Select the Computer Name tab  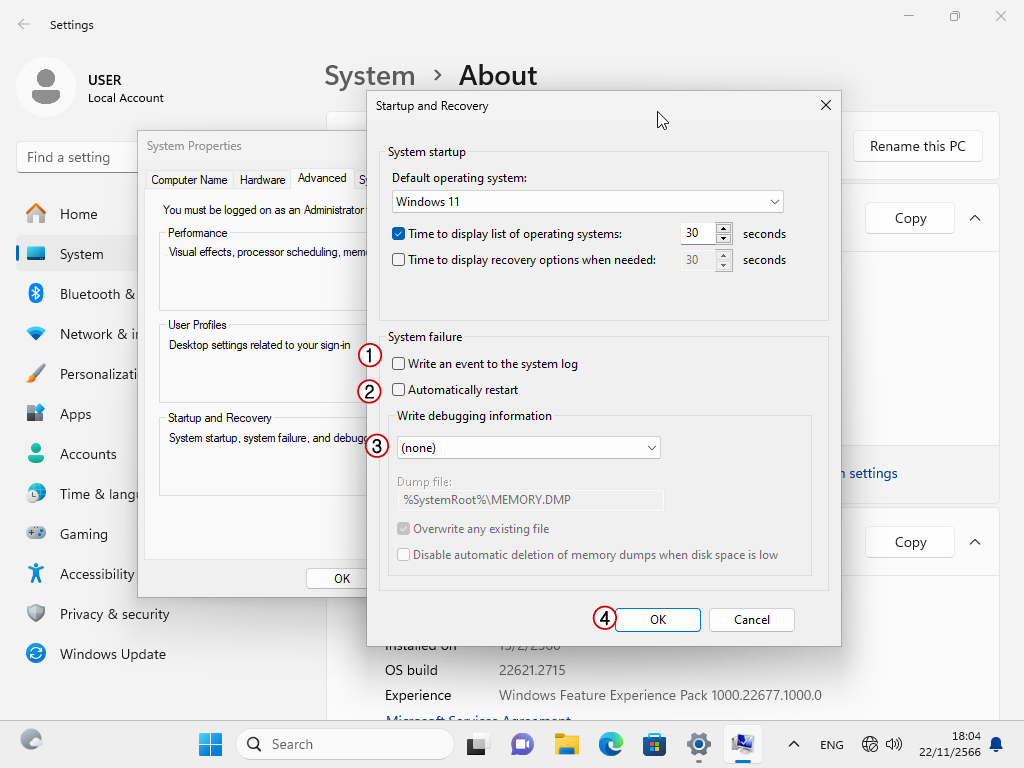189,180
